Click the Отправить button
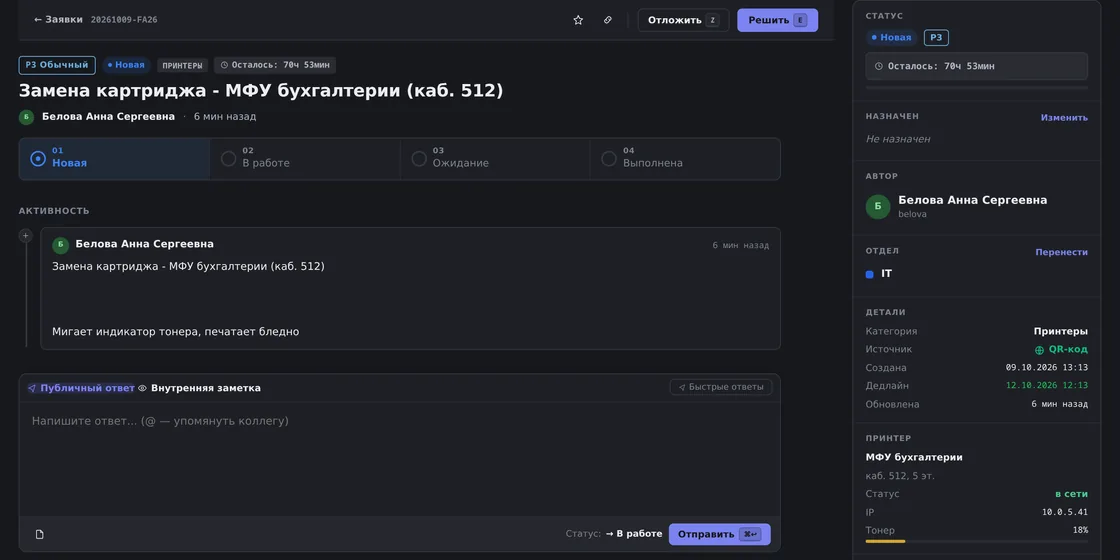 tap(719, 534)
